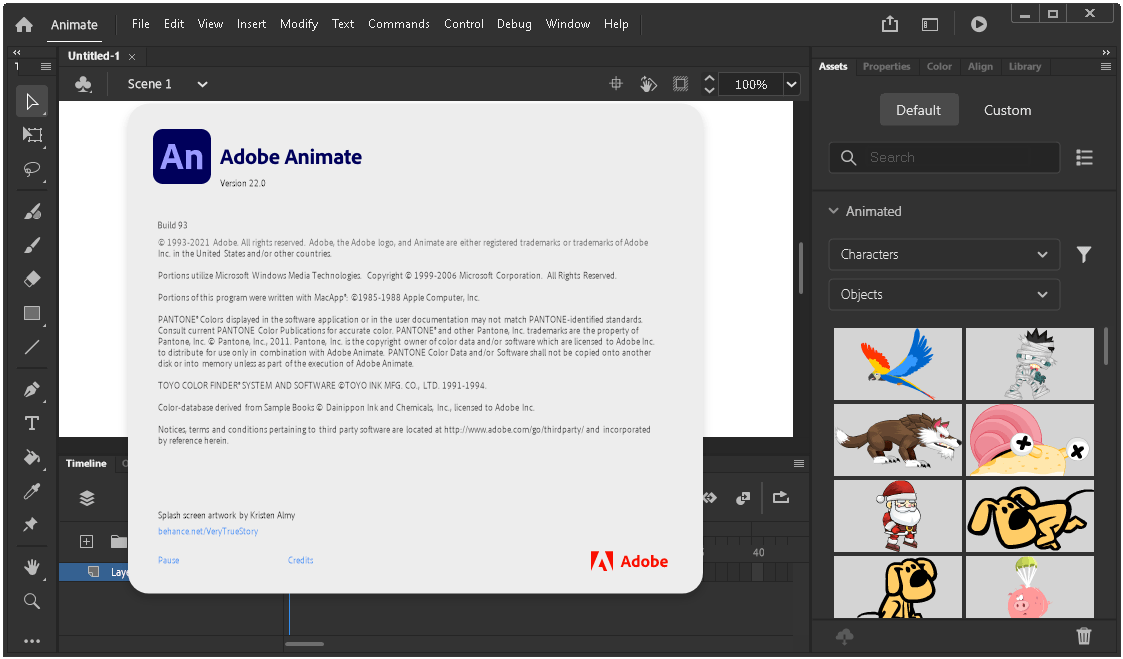The image size is (1123, 659).
Task: Click the 100% zoom input field
Action: pyautogui.click(x=751, y=85)
